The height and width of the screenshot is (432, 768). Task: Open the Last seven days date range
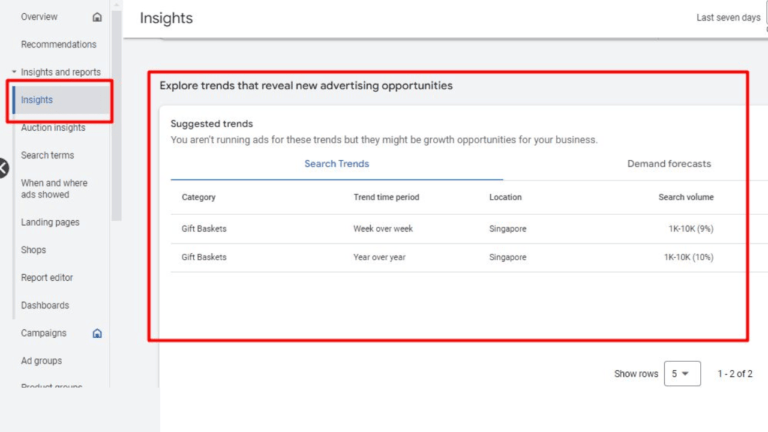click(728, 18)
